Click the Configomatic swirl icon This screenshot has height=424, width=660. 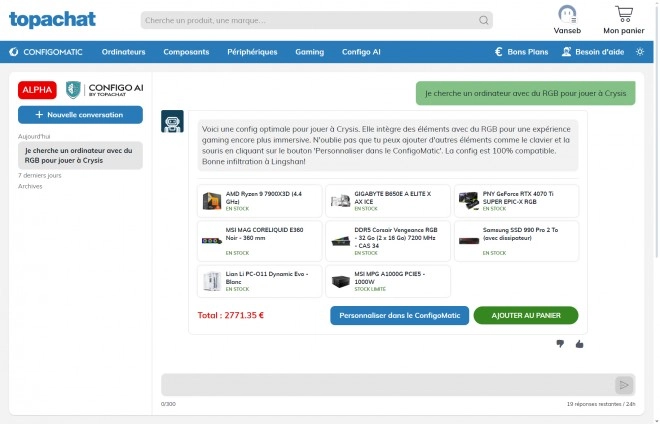click(14, 52)
